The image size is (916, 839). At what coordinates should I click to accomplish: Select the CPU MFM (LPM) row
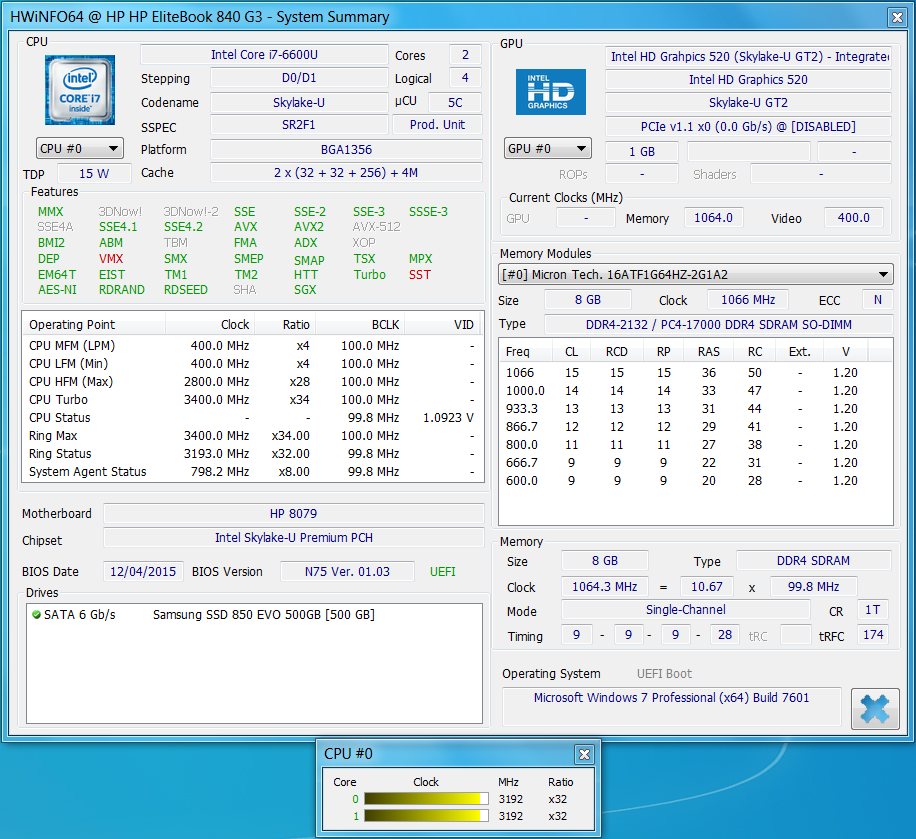(x=253, y=345)
